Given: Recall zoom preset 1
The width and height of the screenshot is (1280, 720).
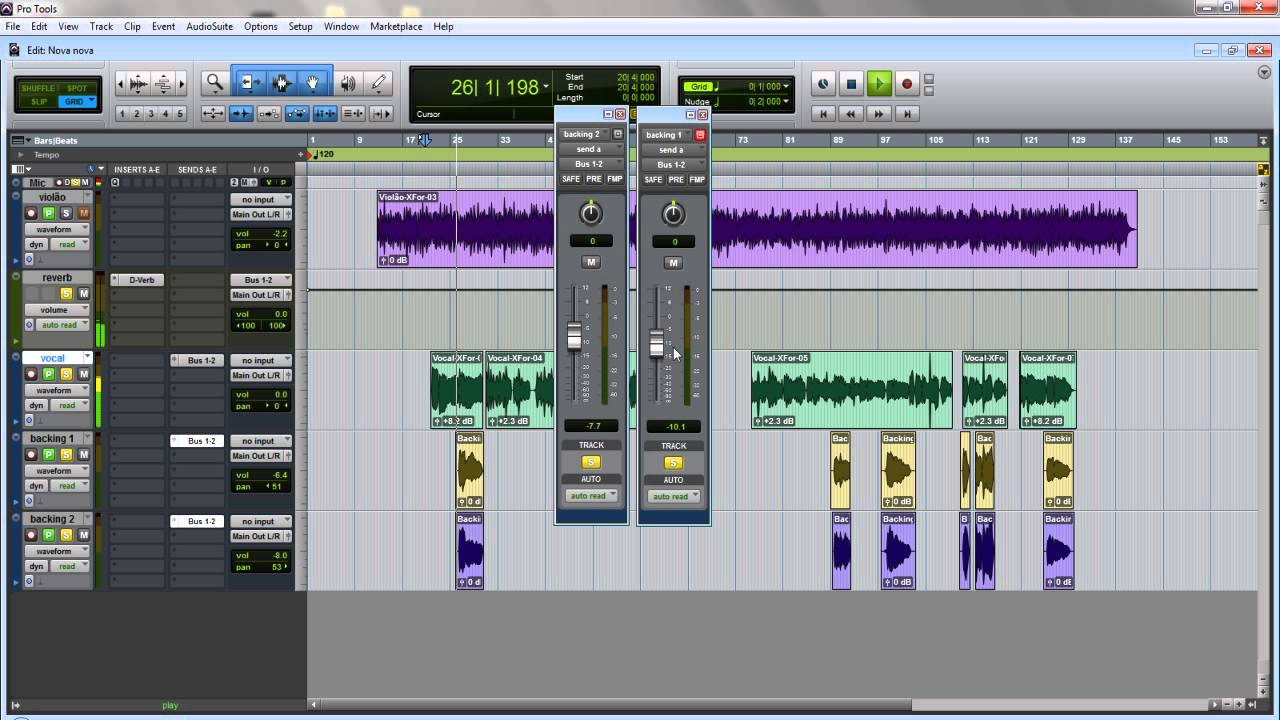Looking at the screenshot, I should pyautogui.click(x=123, y=114).
